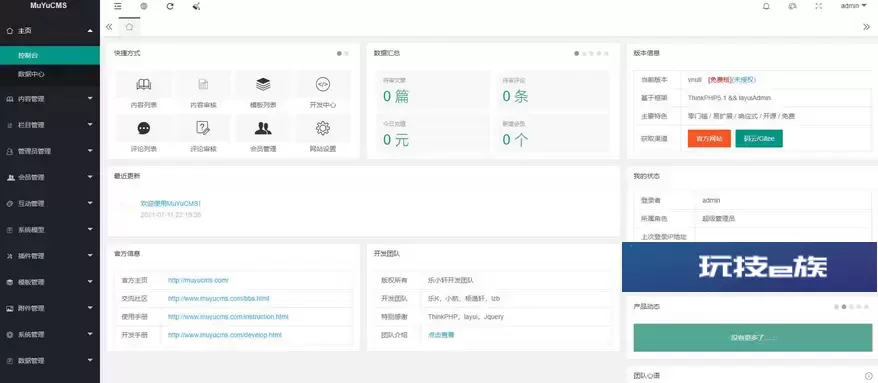Open the admin user dropdown
The height and width of the screenshot is (383, 878).
click(853, 6)
